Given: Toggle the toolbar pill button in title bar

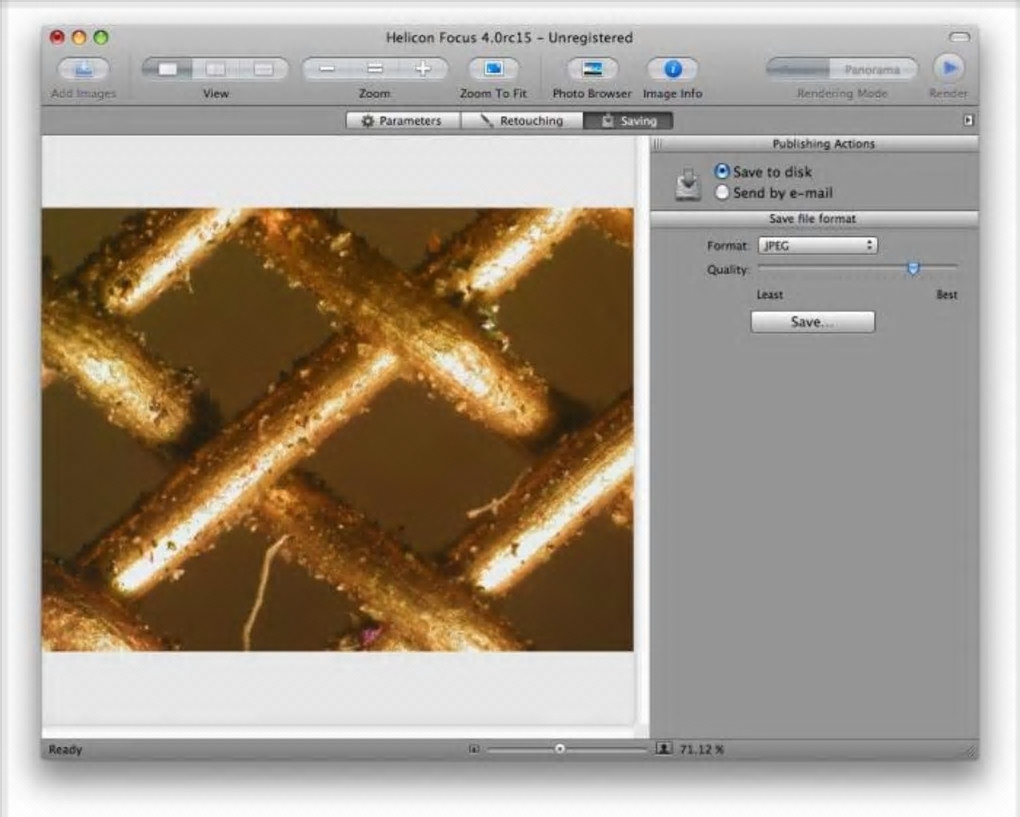Looking at the screenshot, I should (x=959, y=37).
